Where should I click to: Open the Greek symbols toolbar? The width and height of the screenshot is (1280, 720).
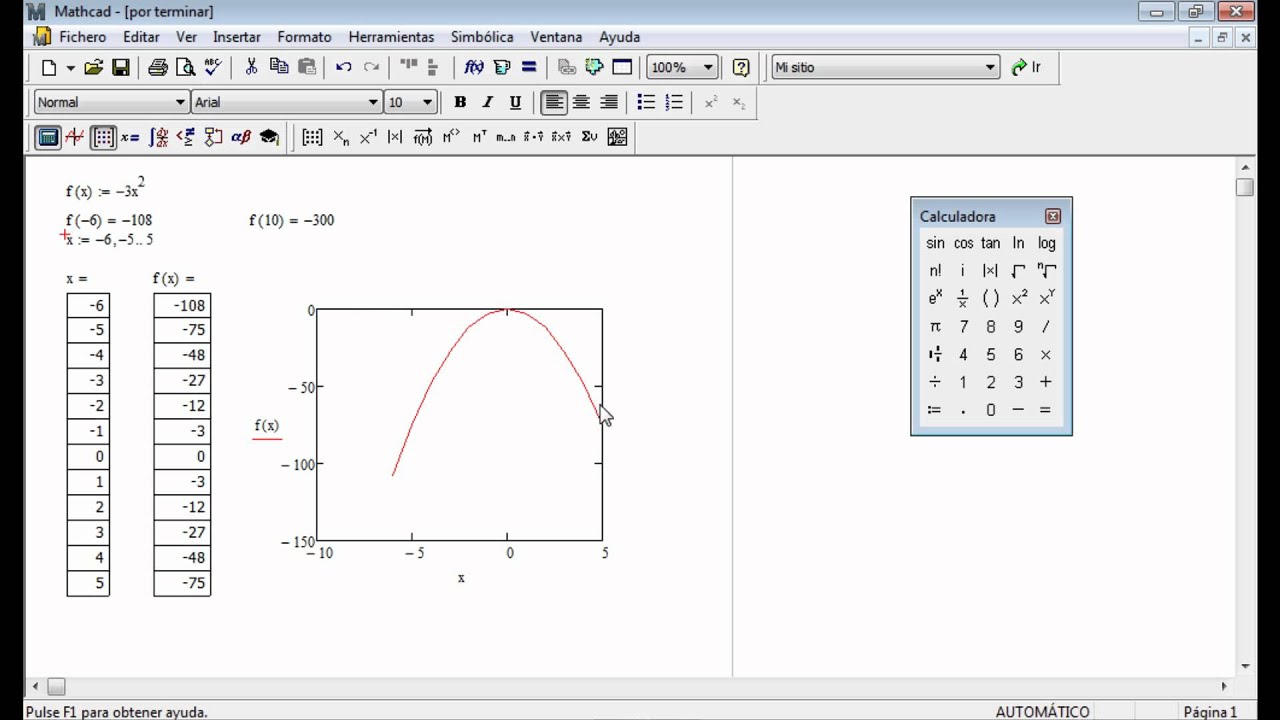coord(241,137)
